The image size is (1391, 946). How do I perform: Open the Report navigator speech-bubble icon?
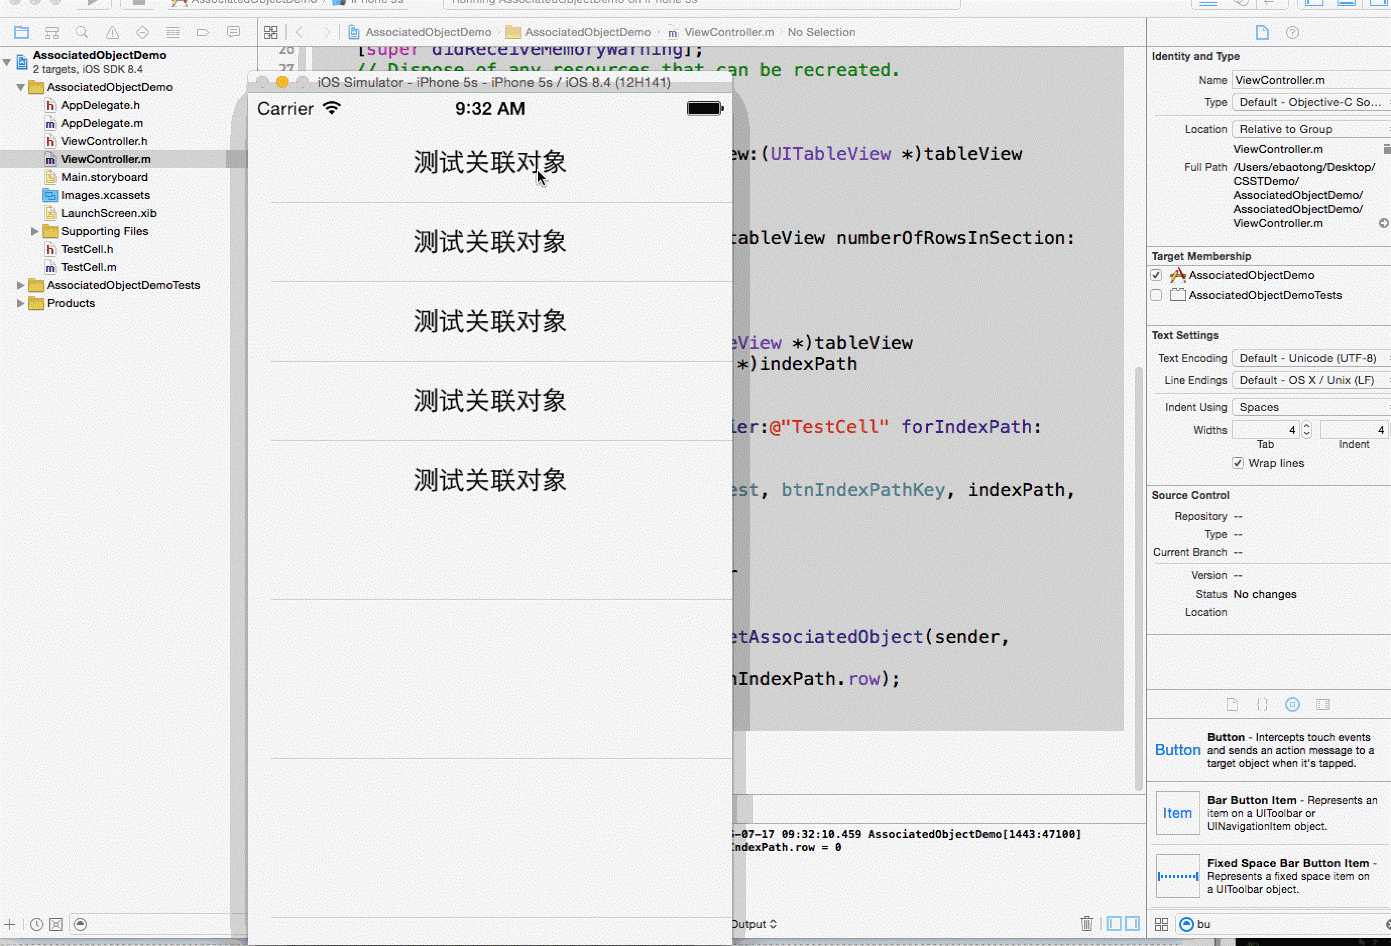(x=233, y=32)
